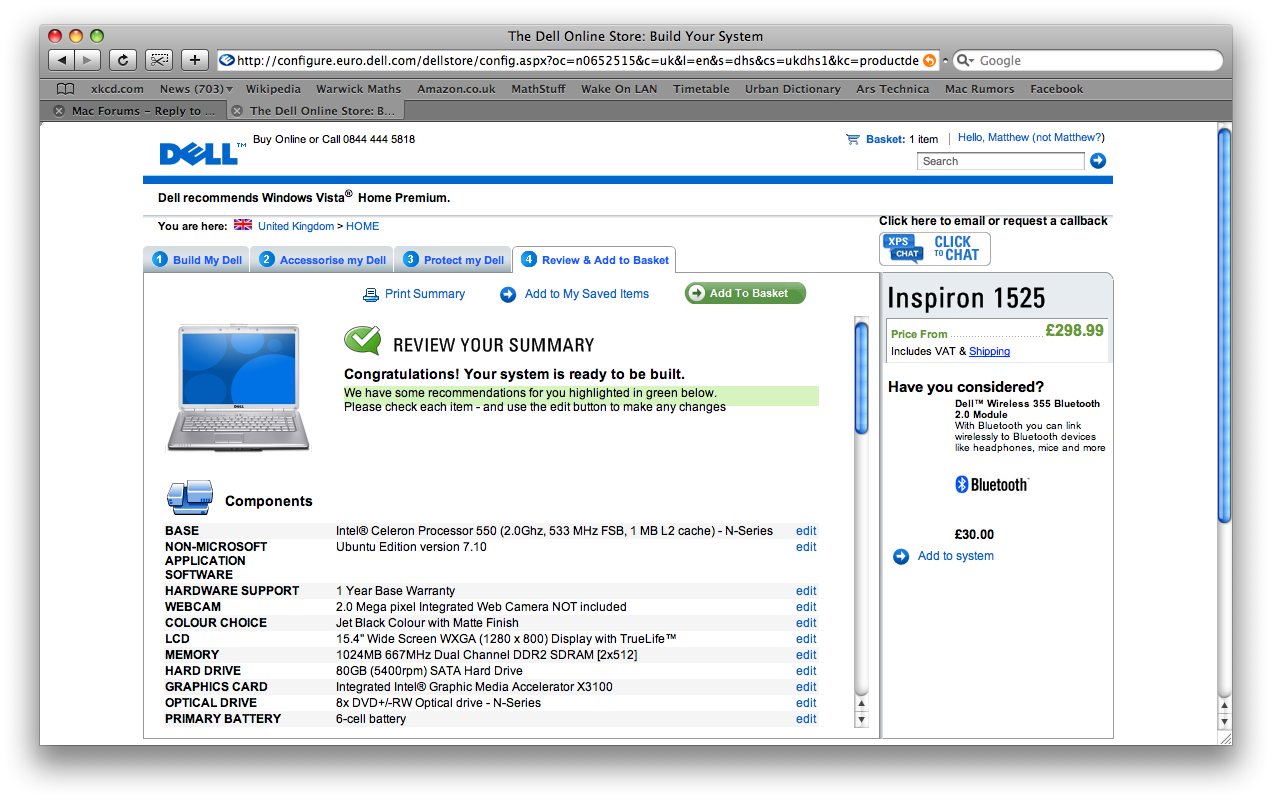Edit the PRIMARY BATTERY row
This screenshot has width=1272, height=800.
pyautogui.click(x=806, y=719)
